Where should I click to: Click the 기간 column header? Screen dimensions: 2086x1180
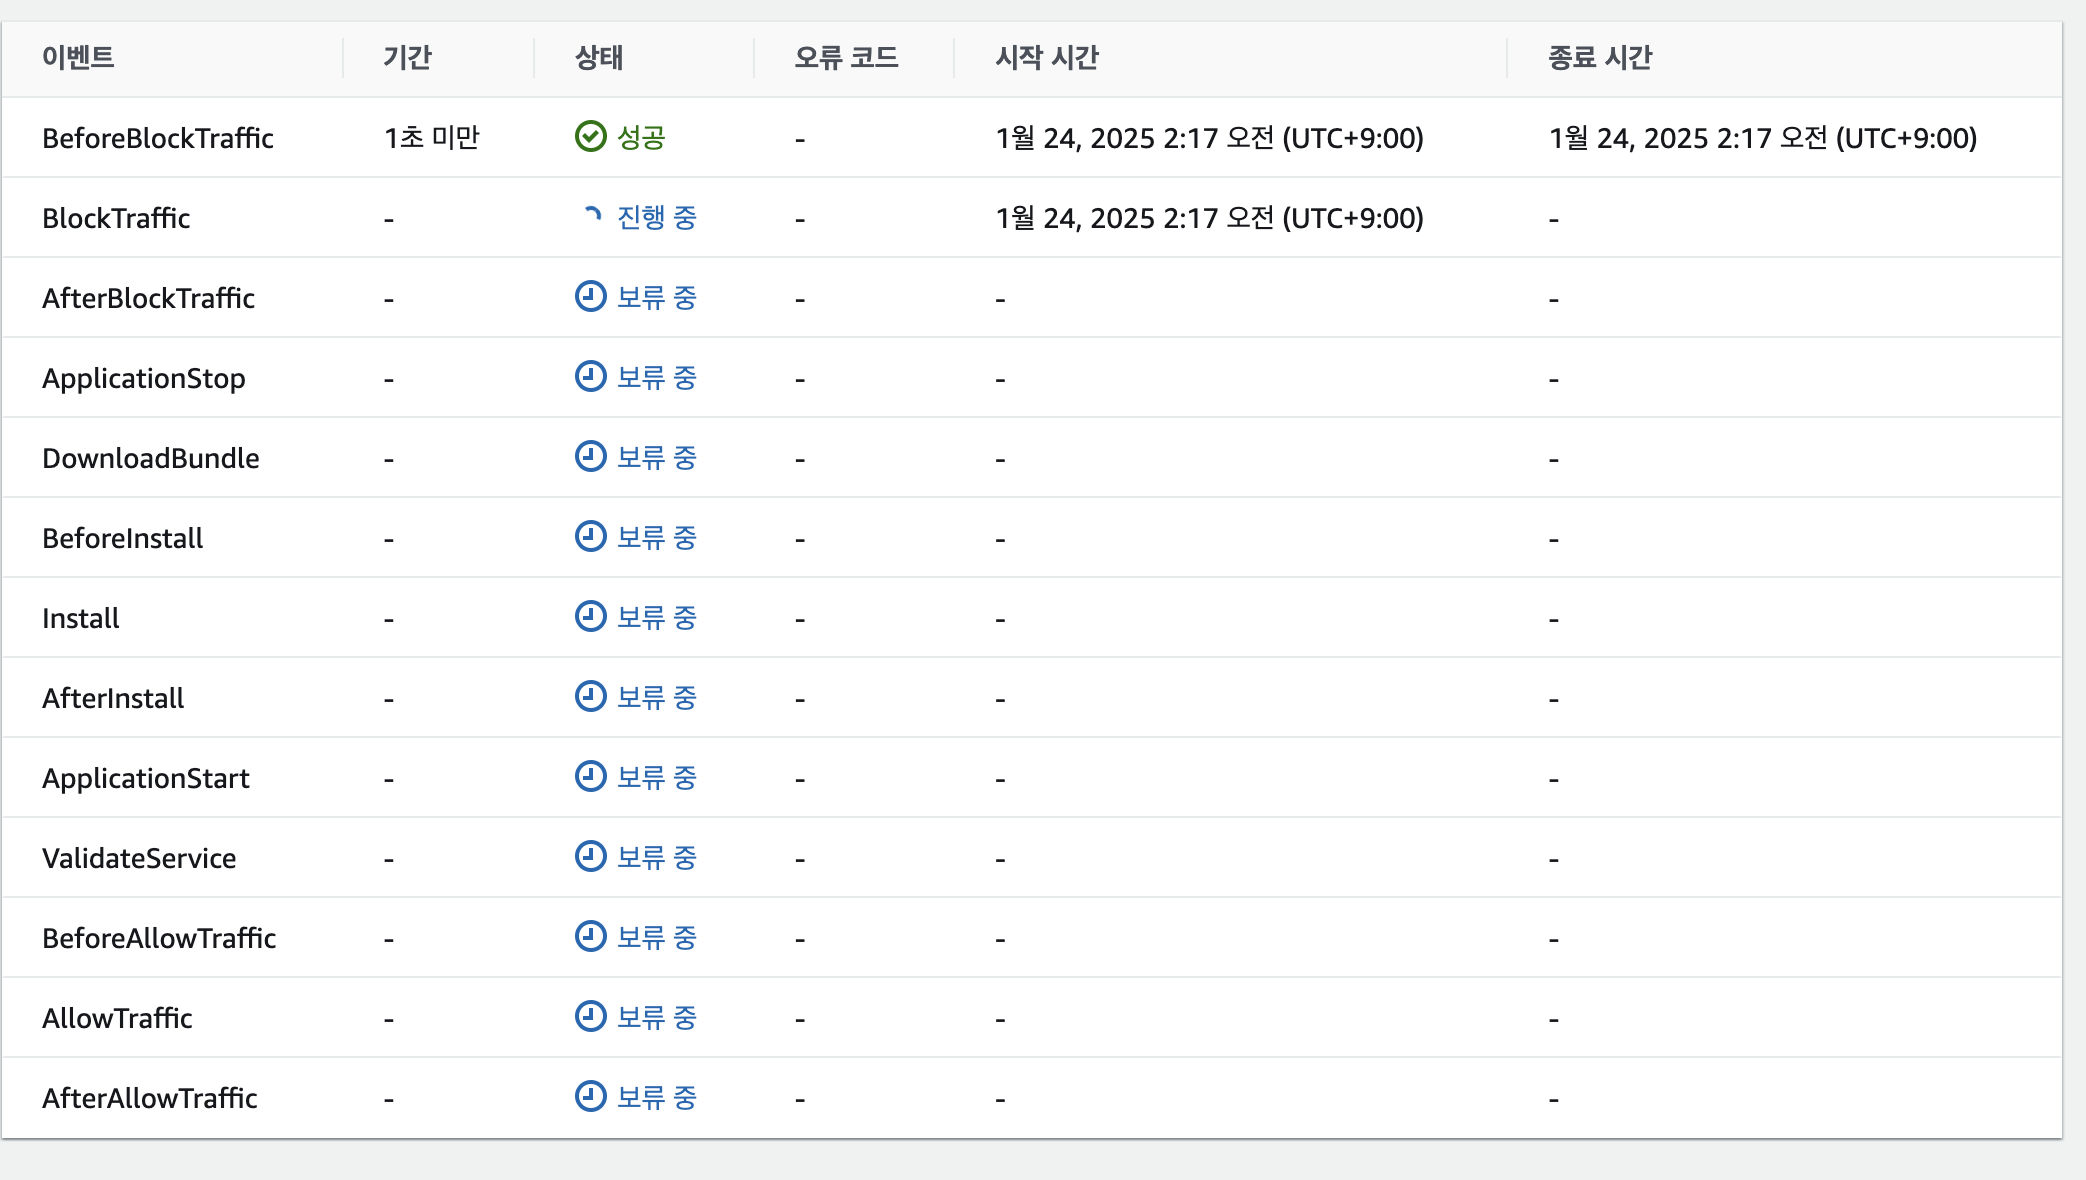pos(407,58)
